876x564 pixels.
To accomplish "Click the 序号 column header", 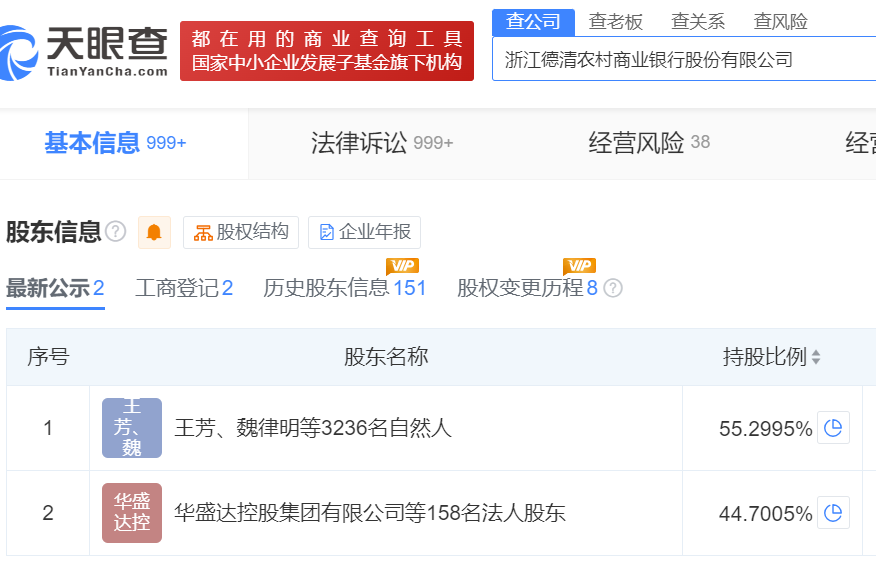I will tap(48, 357).
